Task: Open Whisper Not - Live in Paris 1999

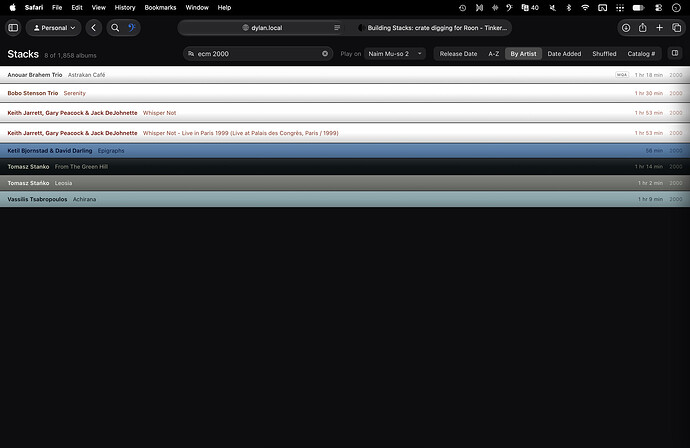Action: pos(345,133)
